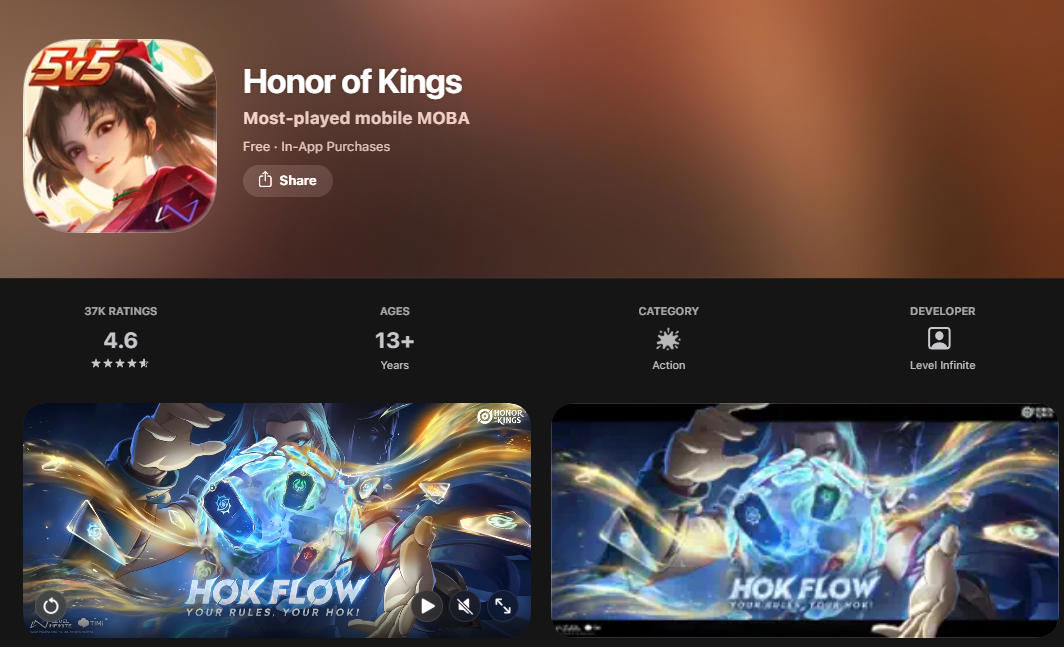Toggle mute on the preview video

pyautogui.click(x=465, y=606)
